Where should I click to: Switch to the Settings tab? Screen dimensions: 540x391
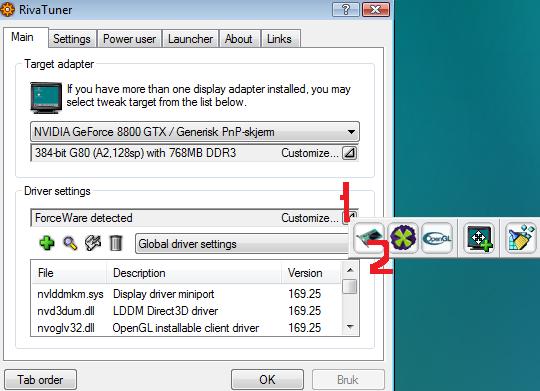(x=72, y=39)
